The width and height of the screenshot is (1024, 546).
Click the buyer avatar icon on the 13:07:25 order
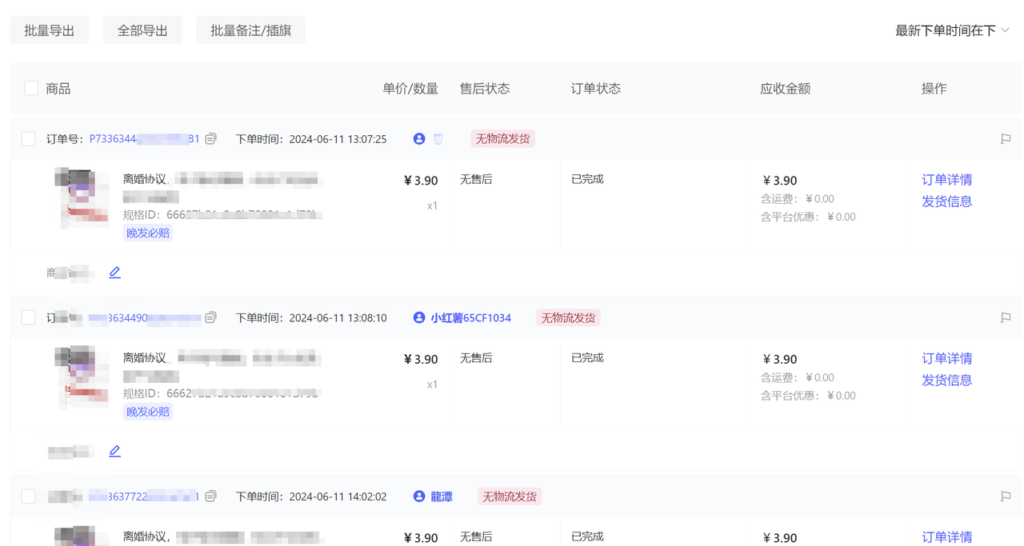[x=419, y=139]
